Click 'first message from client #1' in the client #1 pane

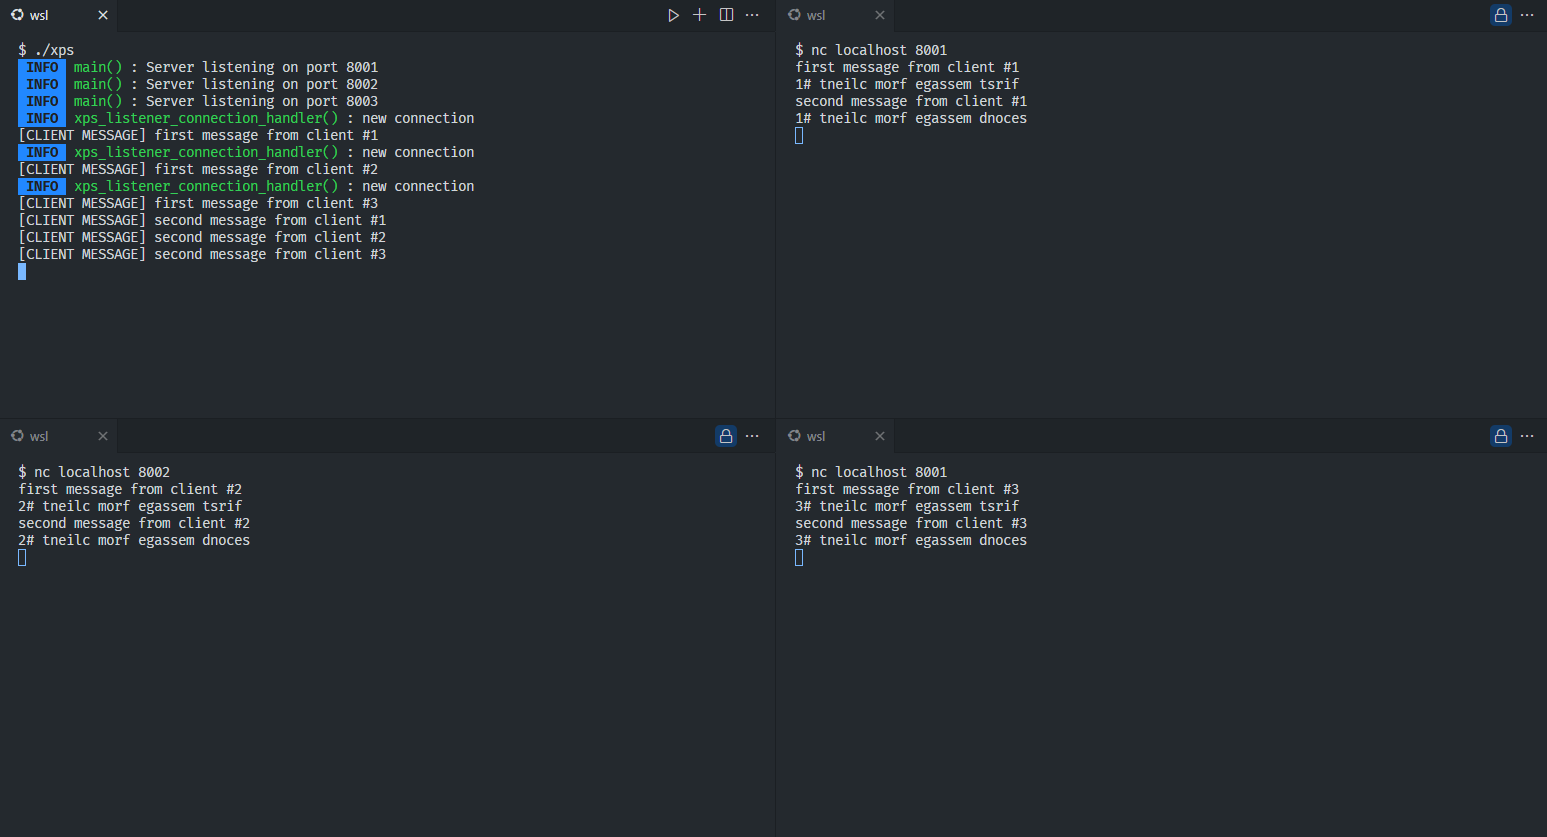click(x=907, y=67)
